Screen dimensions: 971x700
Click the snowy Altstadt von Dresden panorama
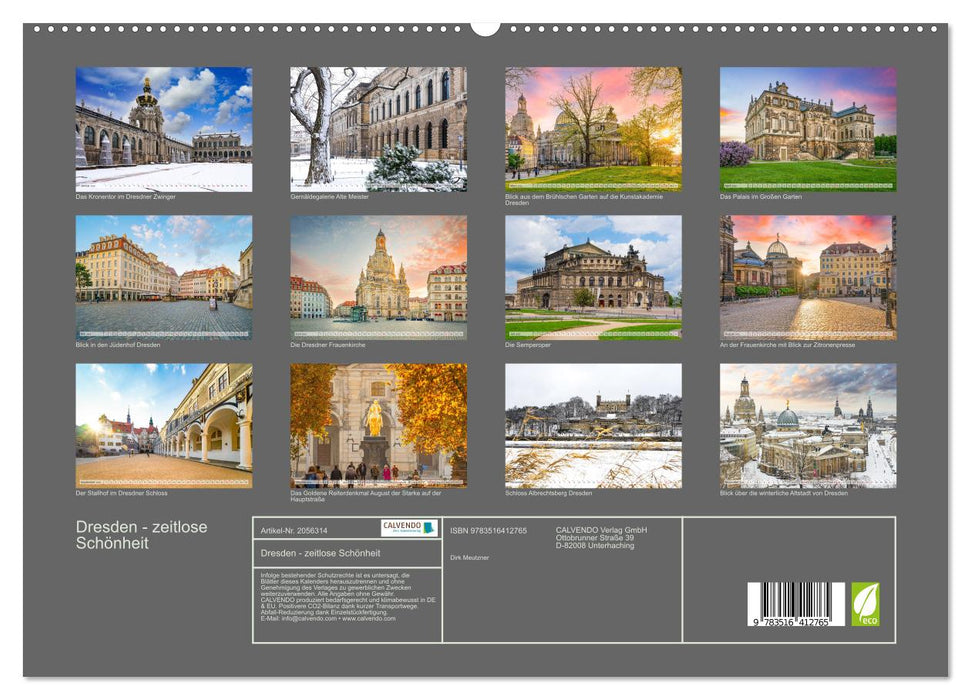[806, 427]
